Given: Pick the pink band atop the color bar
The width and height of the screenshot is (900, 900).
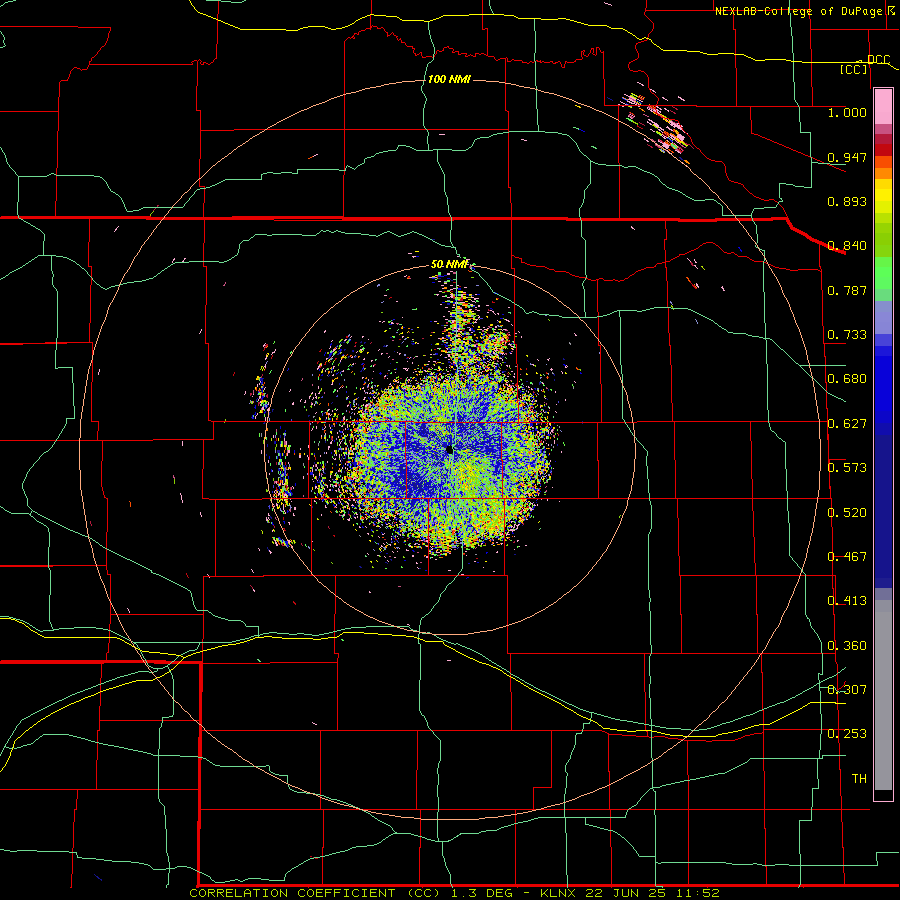Looking at the screenshot, I should (x=883, y=107).
